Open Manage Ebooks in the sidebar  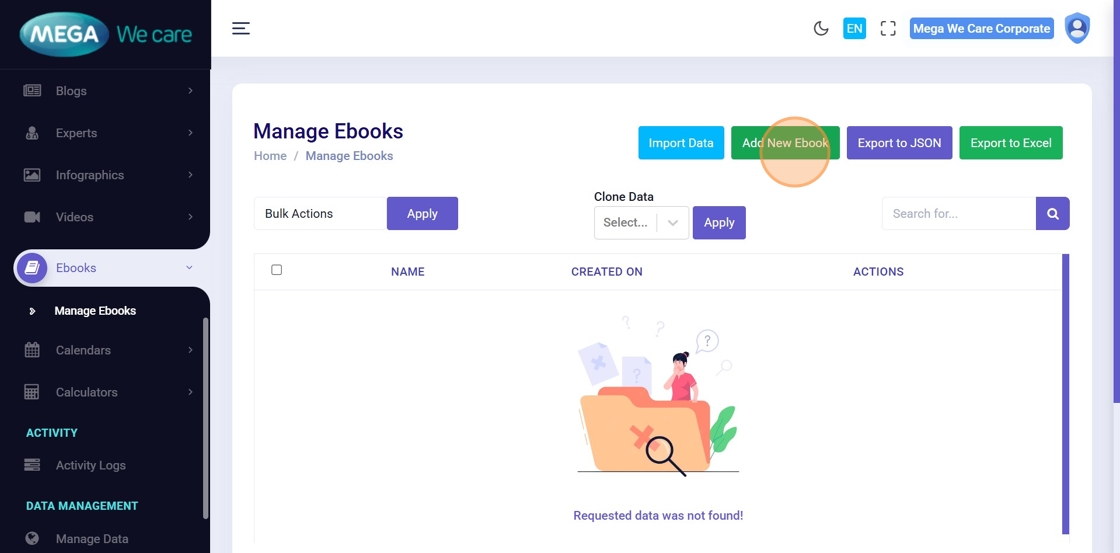coord(95,311)
